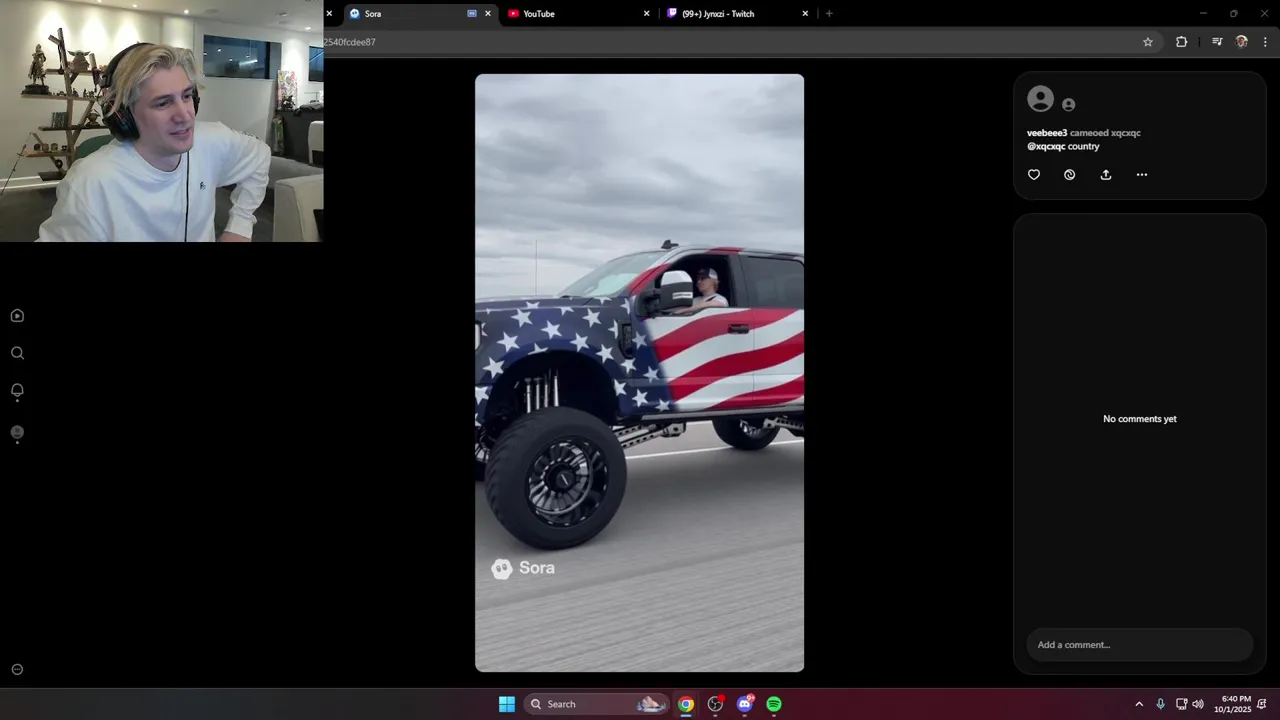Screen dimensions: 1280x720
Task: Open the three-dot more options menu
Action: point(1142,175)
